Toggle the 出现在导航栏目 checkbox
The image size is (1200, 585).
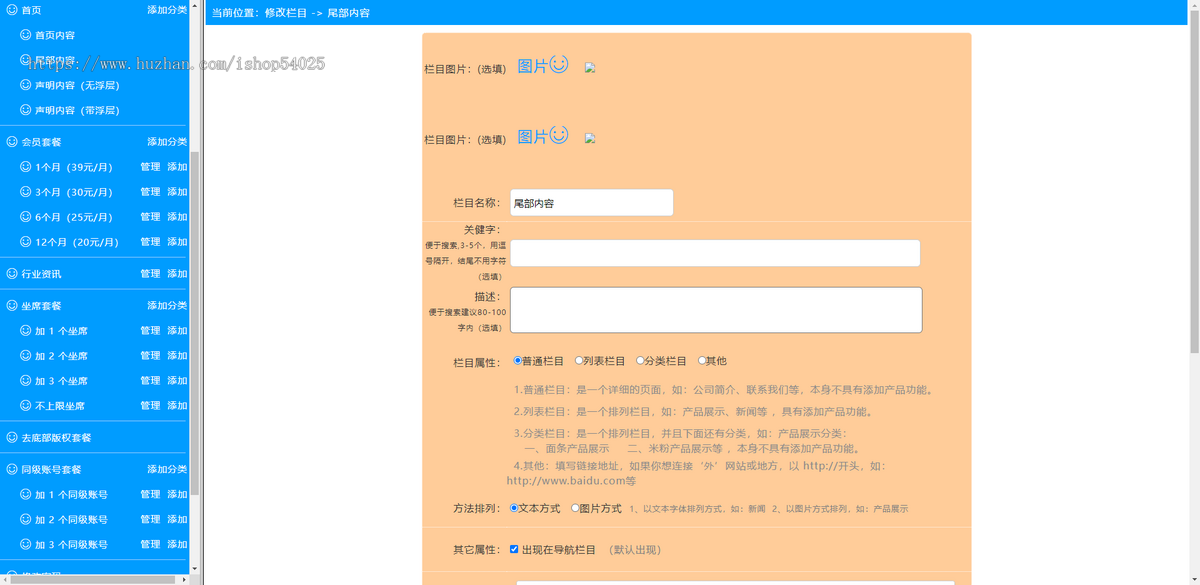pos(514,549)
